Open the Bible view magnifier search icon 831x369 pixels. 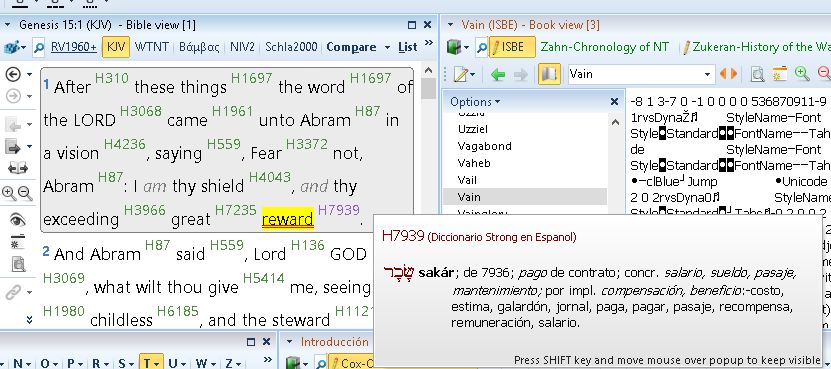pos(38,47)
